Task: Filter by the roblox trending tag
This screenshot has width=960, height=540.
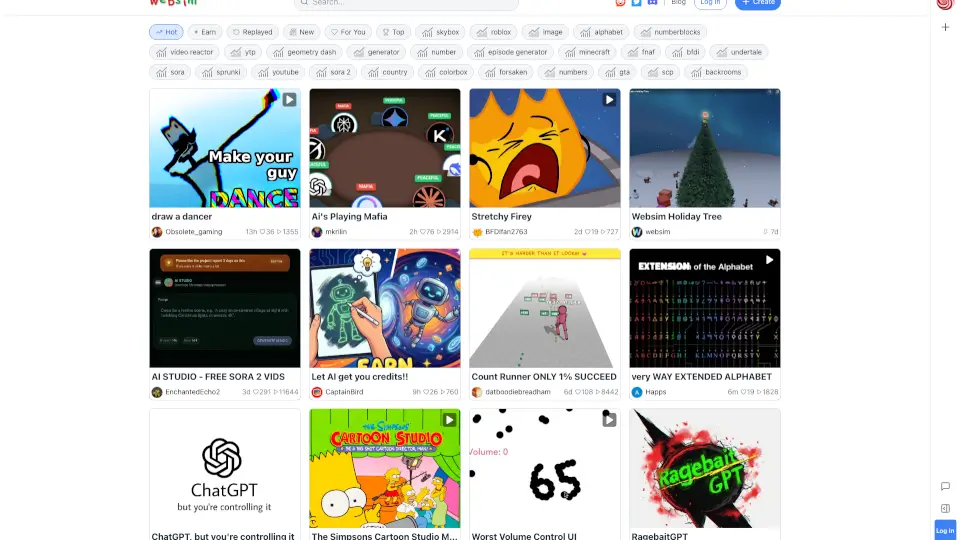Action: (494, 32)
